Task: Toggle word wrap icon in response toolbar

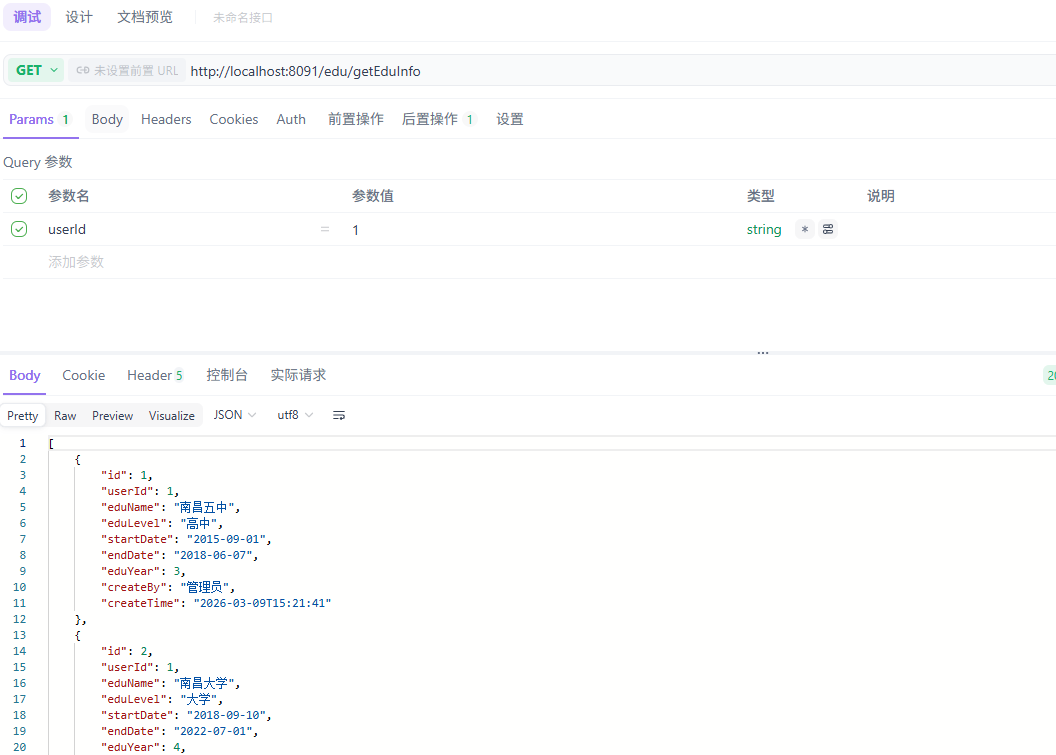Action: pyautogui.click(x=339, y=416)
